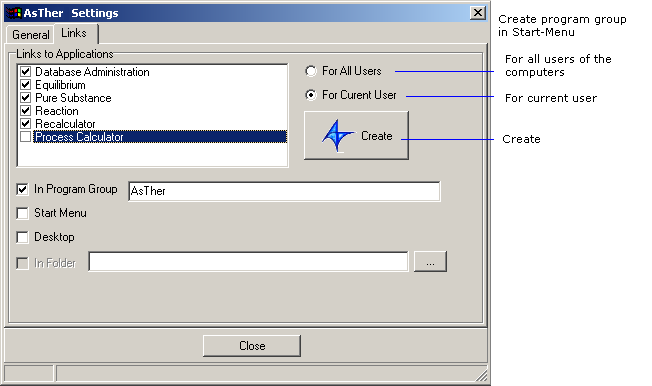This screenshot has height=386, width=652.
Task: Close the AsTher Settings window
Action: [x=478, y=13]
